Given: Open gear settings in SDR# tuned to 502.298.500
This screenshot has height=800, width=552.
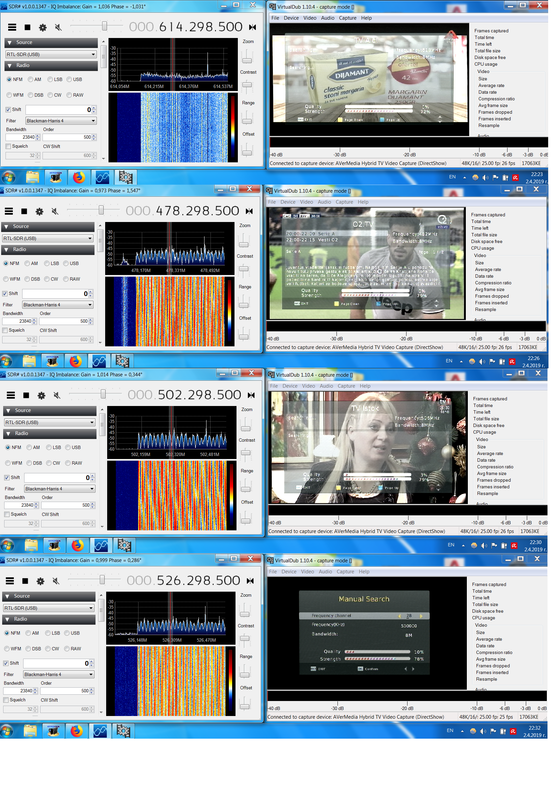Looking at the screenshot, I should 41,395.
